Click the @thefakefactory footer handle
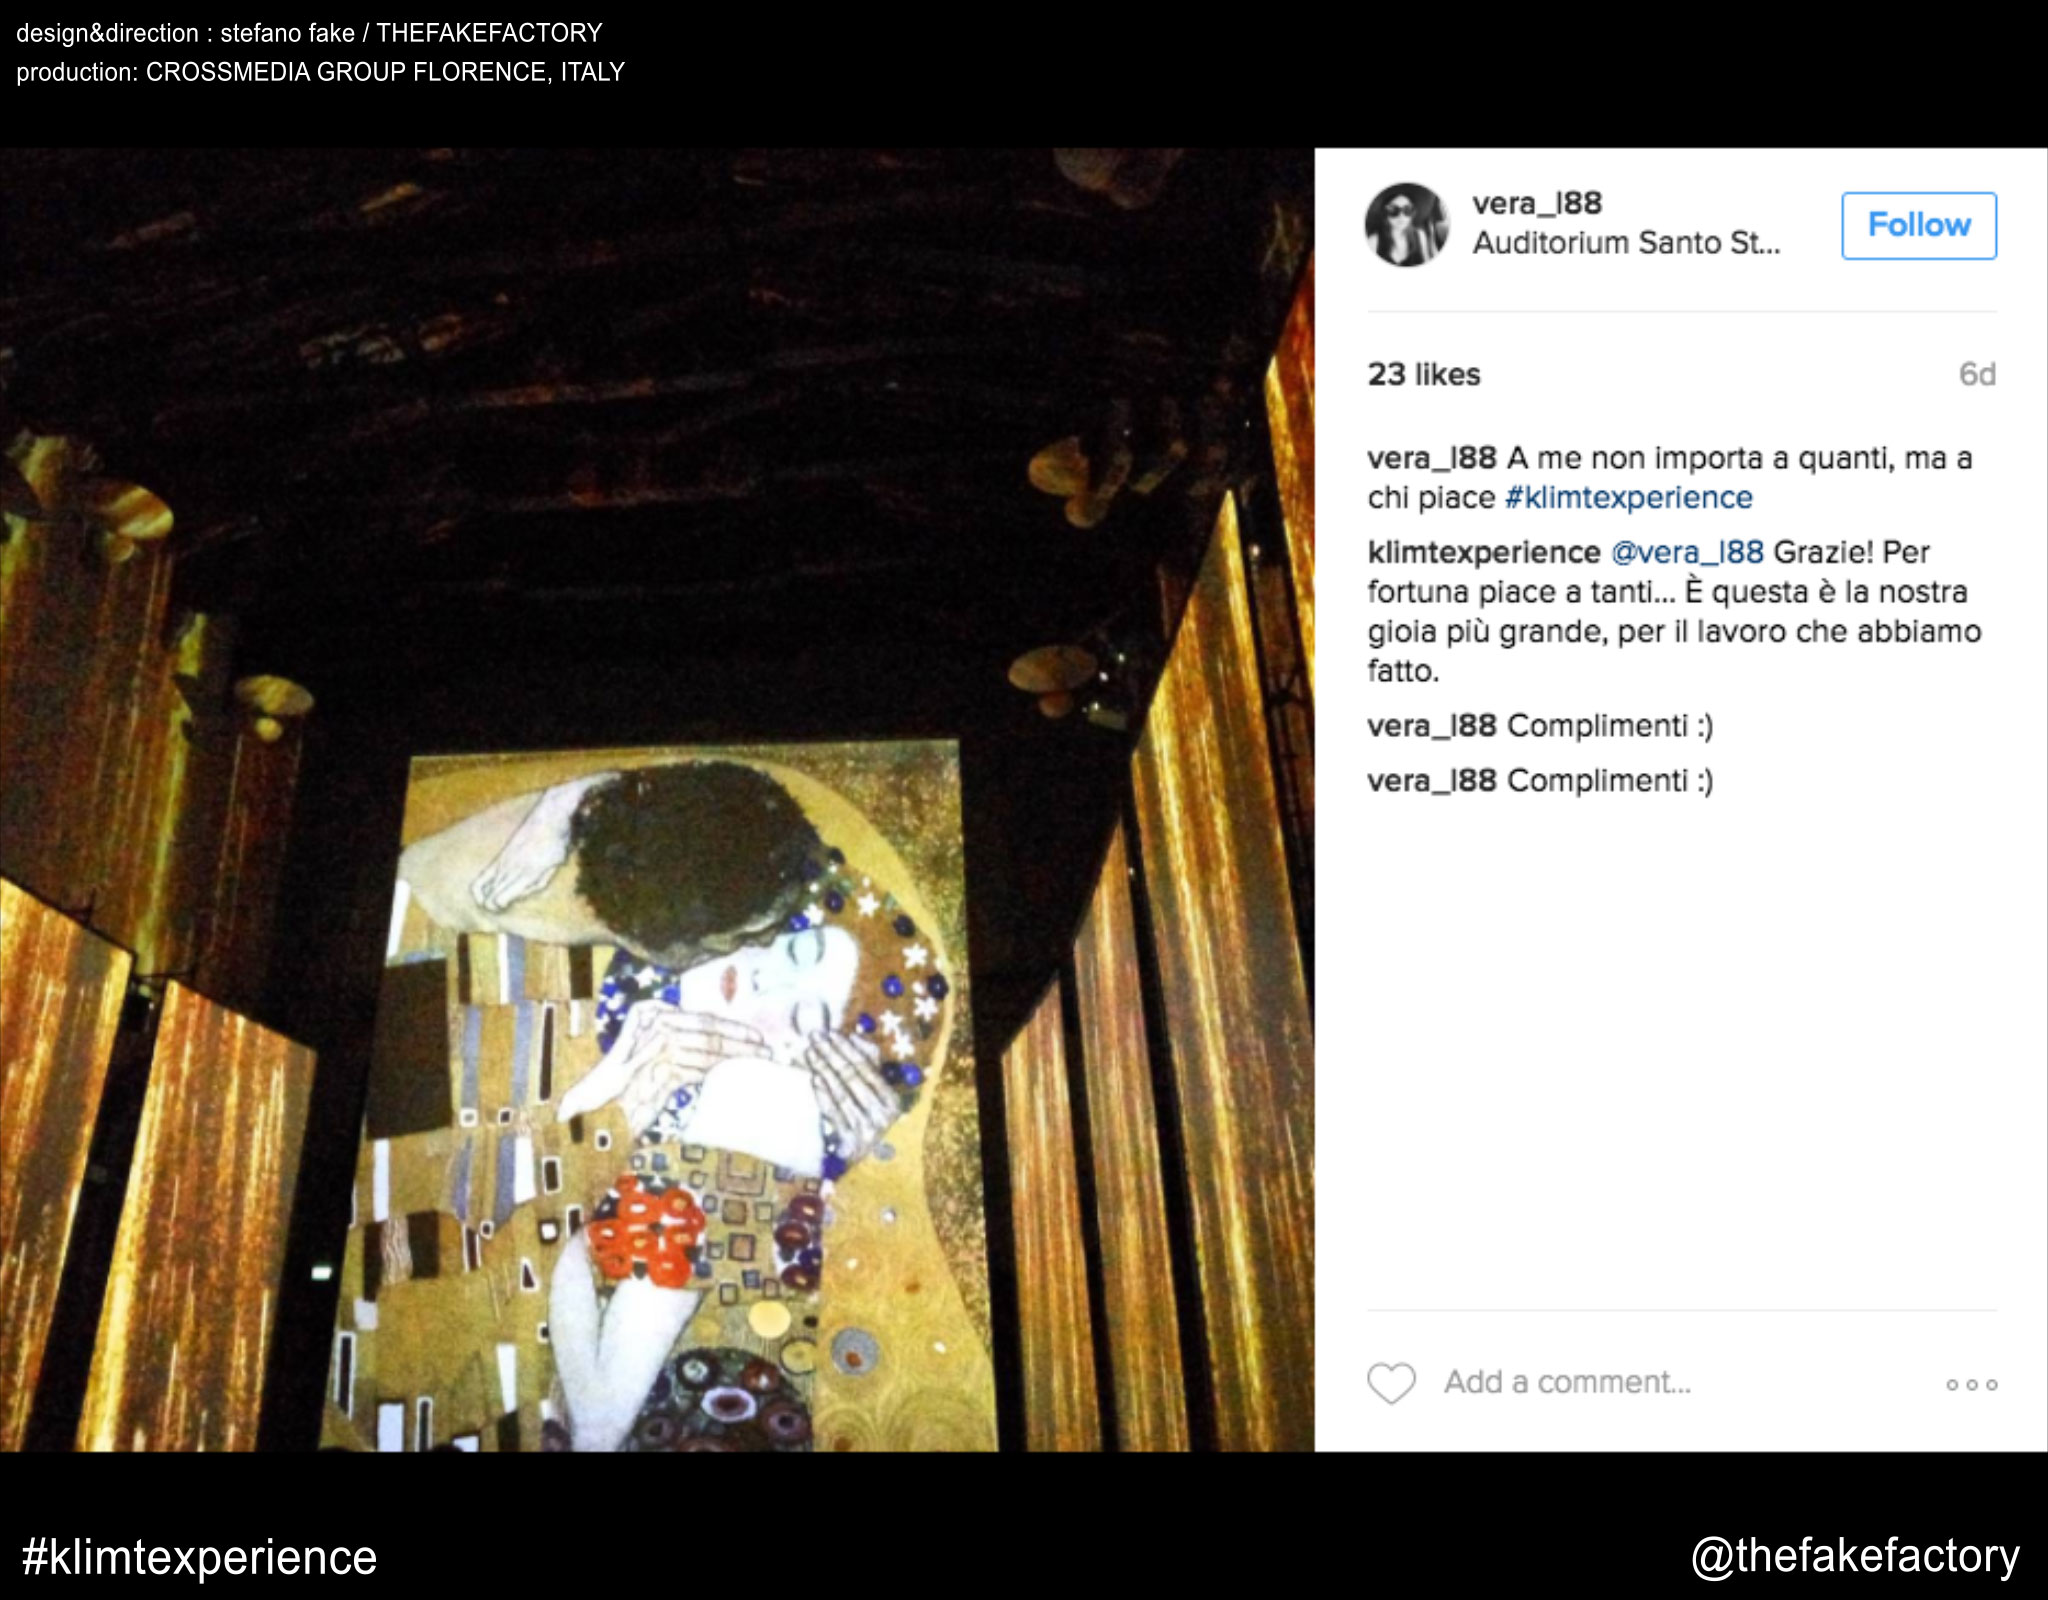The image size is (2048, 1600). (1855, 1556)
